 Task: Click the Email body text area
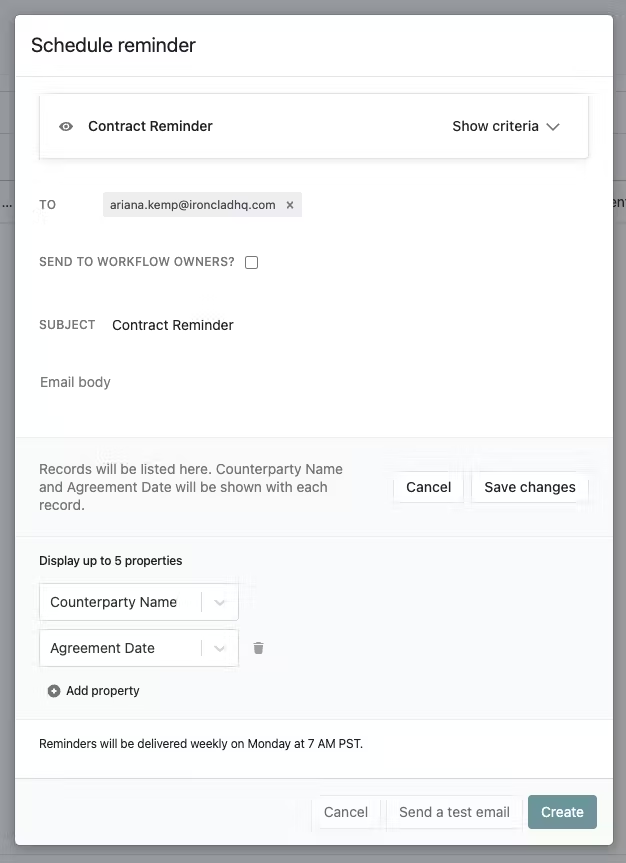point(314,396)
